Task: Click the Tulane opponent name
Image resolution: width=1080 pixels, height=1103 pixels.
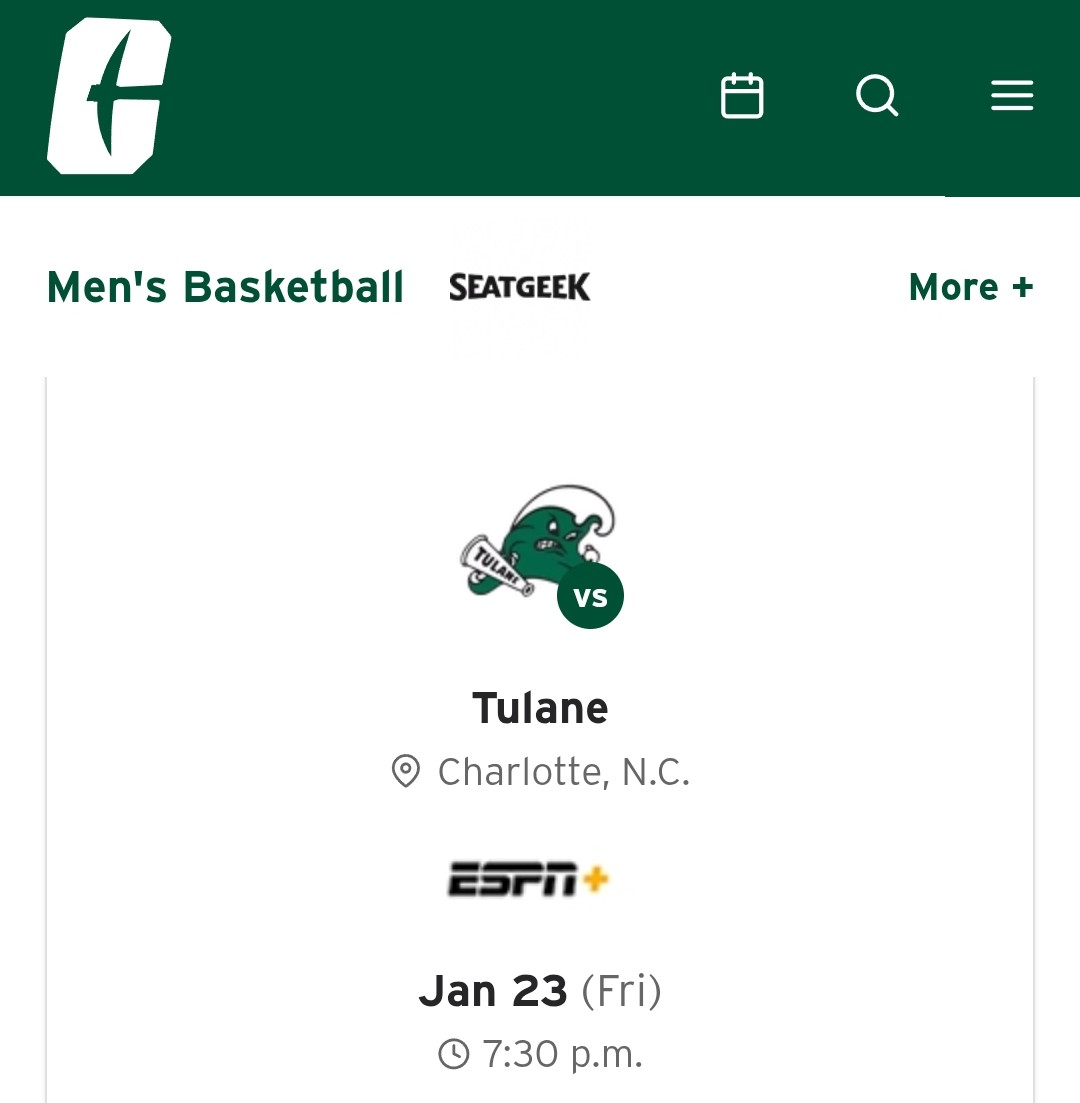Action: [x=540, y=709]
